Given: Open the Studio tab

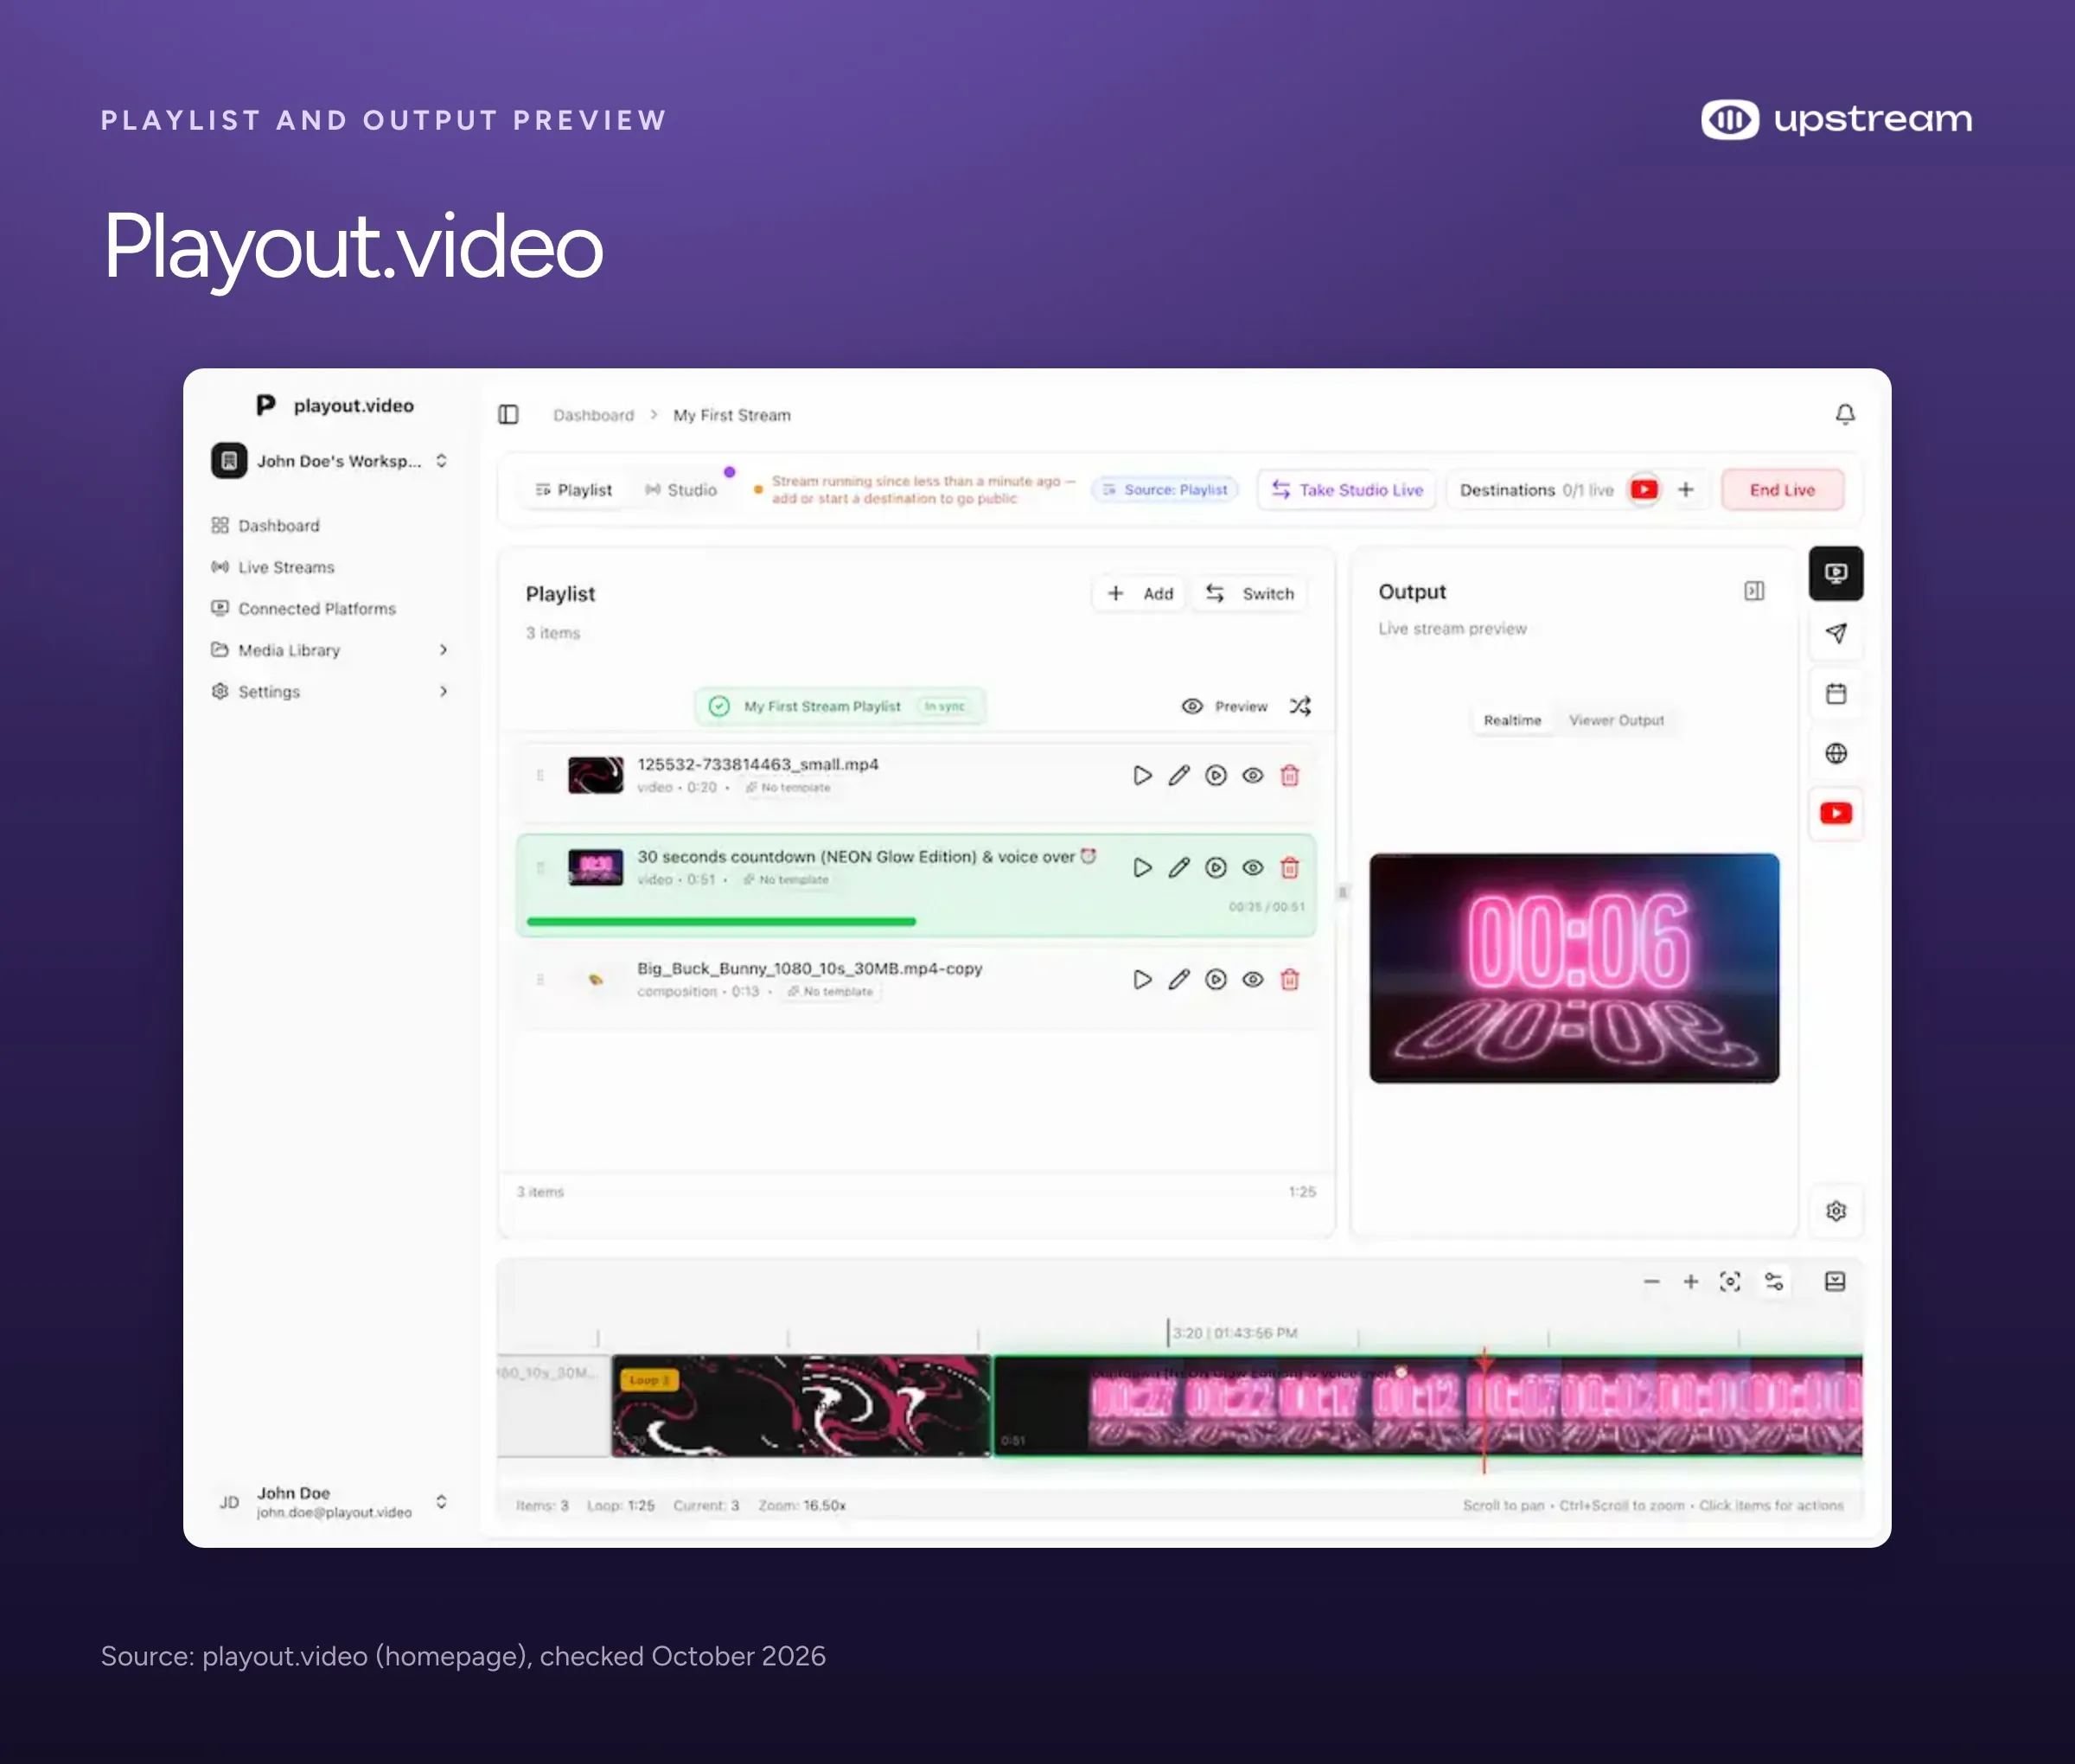Looking at the screenshot, I should 681,490.
